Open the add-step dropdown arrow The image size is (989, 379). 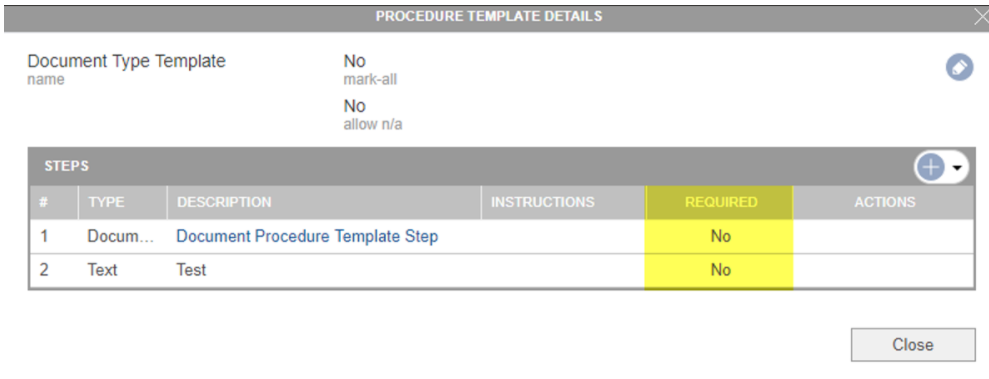[x=957, y=168]
